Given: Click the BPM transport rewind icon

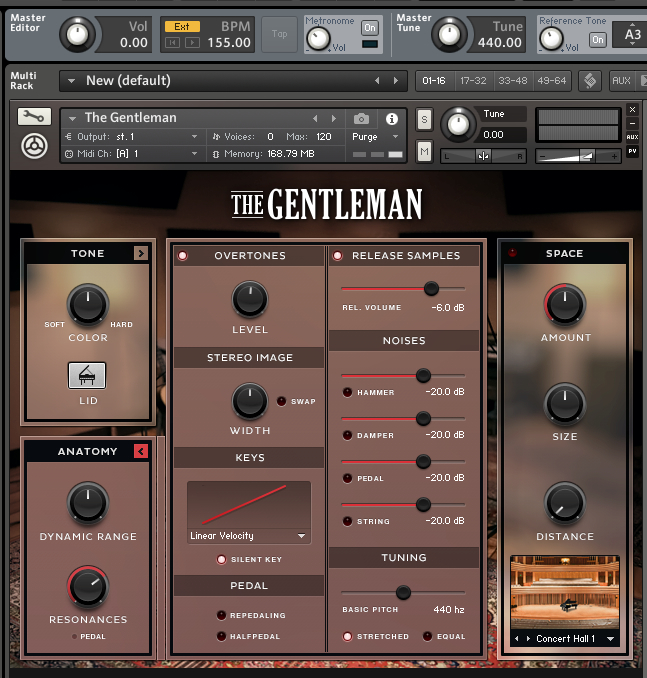Looking at the screenshot, I should click(172, 42).
